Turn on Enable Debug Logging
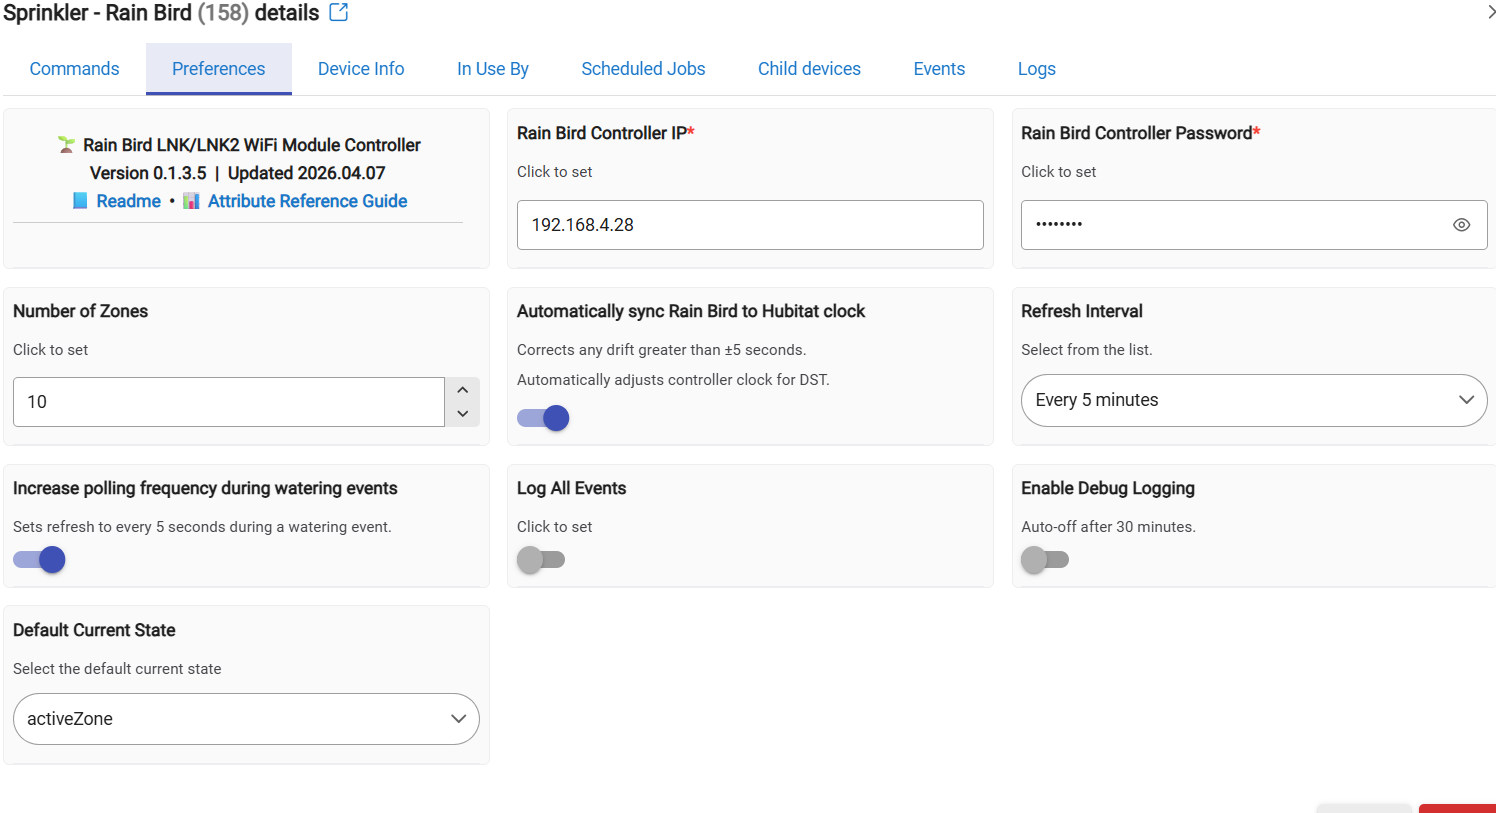Viewport: 1496px width, 813px height. [1045, 560]
